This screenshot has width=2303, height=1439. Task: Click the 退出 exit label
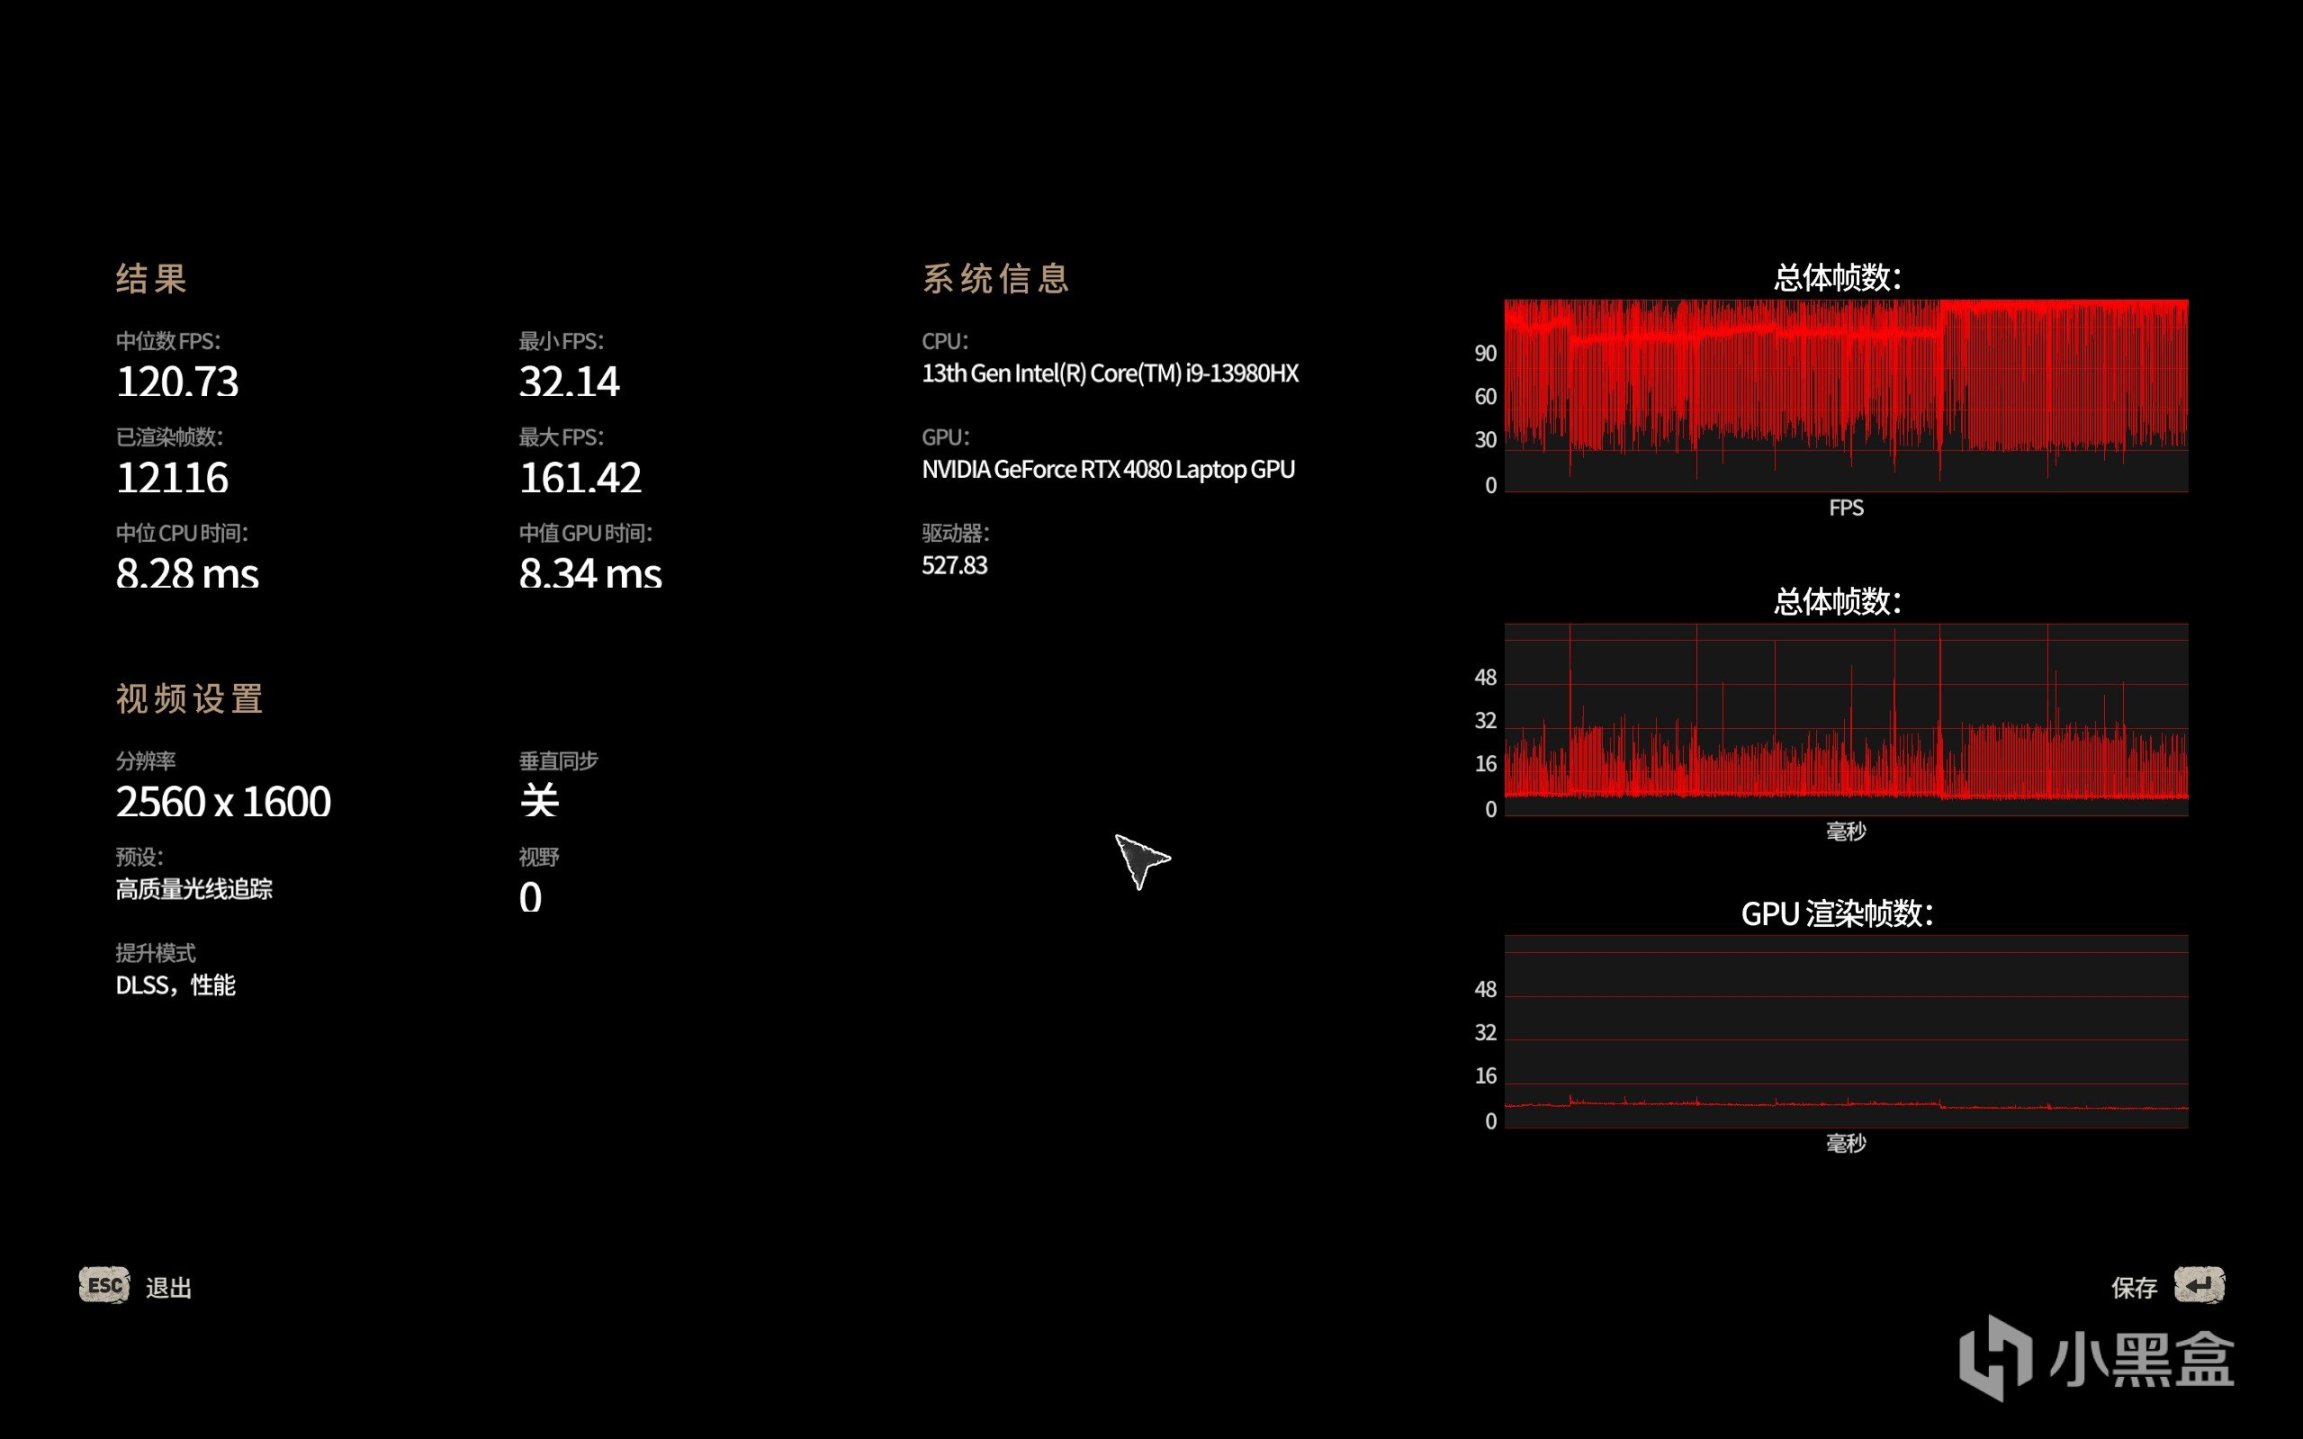168,1288
